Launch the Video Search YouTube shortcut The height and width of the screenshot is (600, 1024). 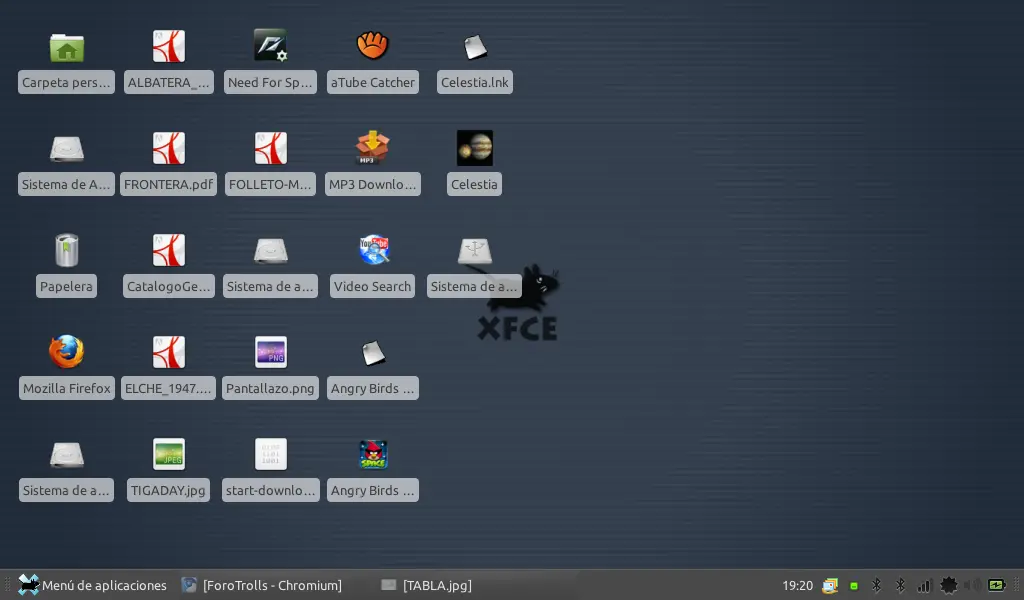[374, 249]
